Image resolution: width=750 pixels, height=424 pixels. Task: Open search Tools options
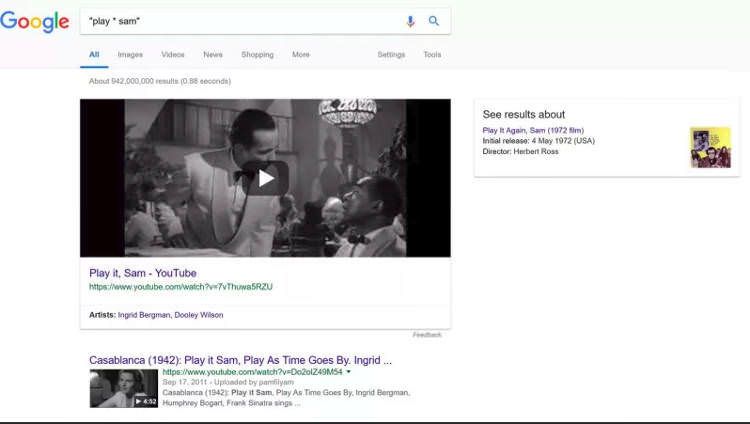click(x=432, y=55)
